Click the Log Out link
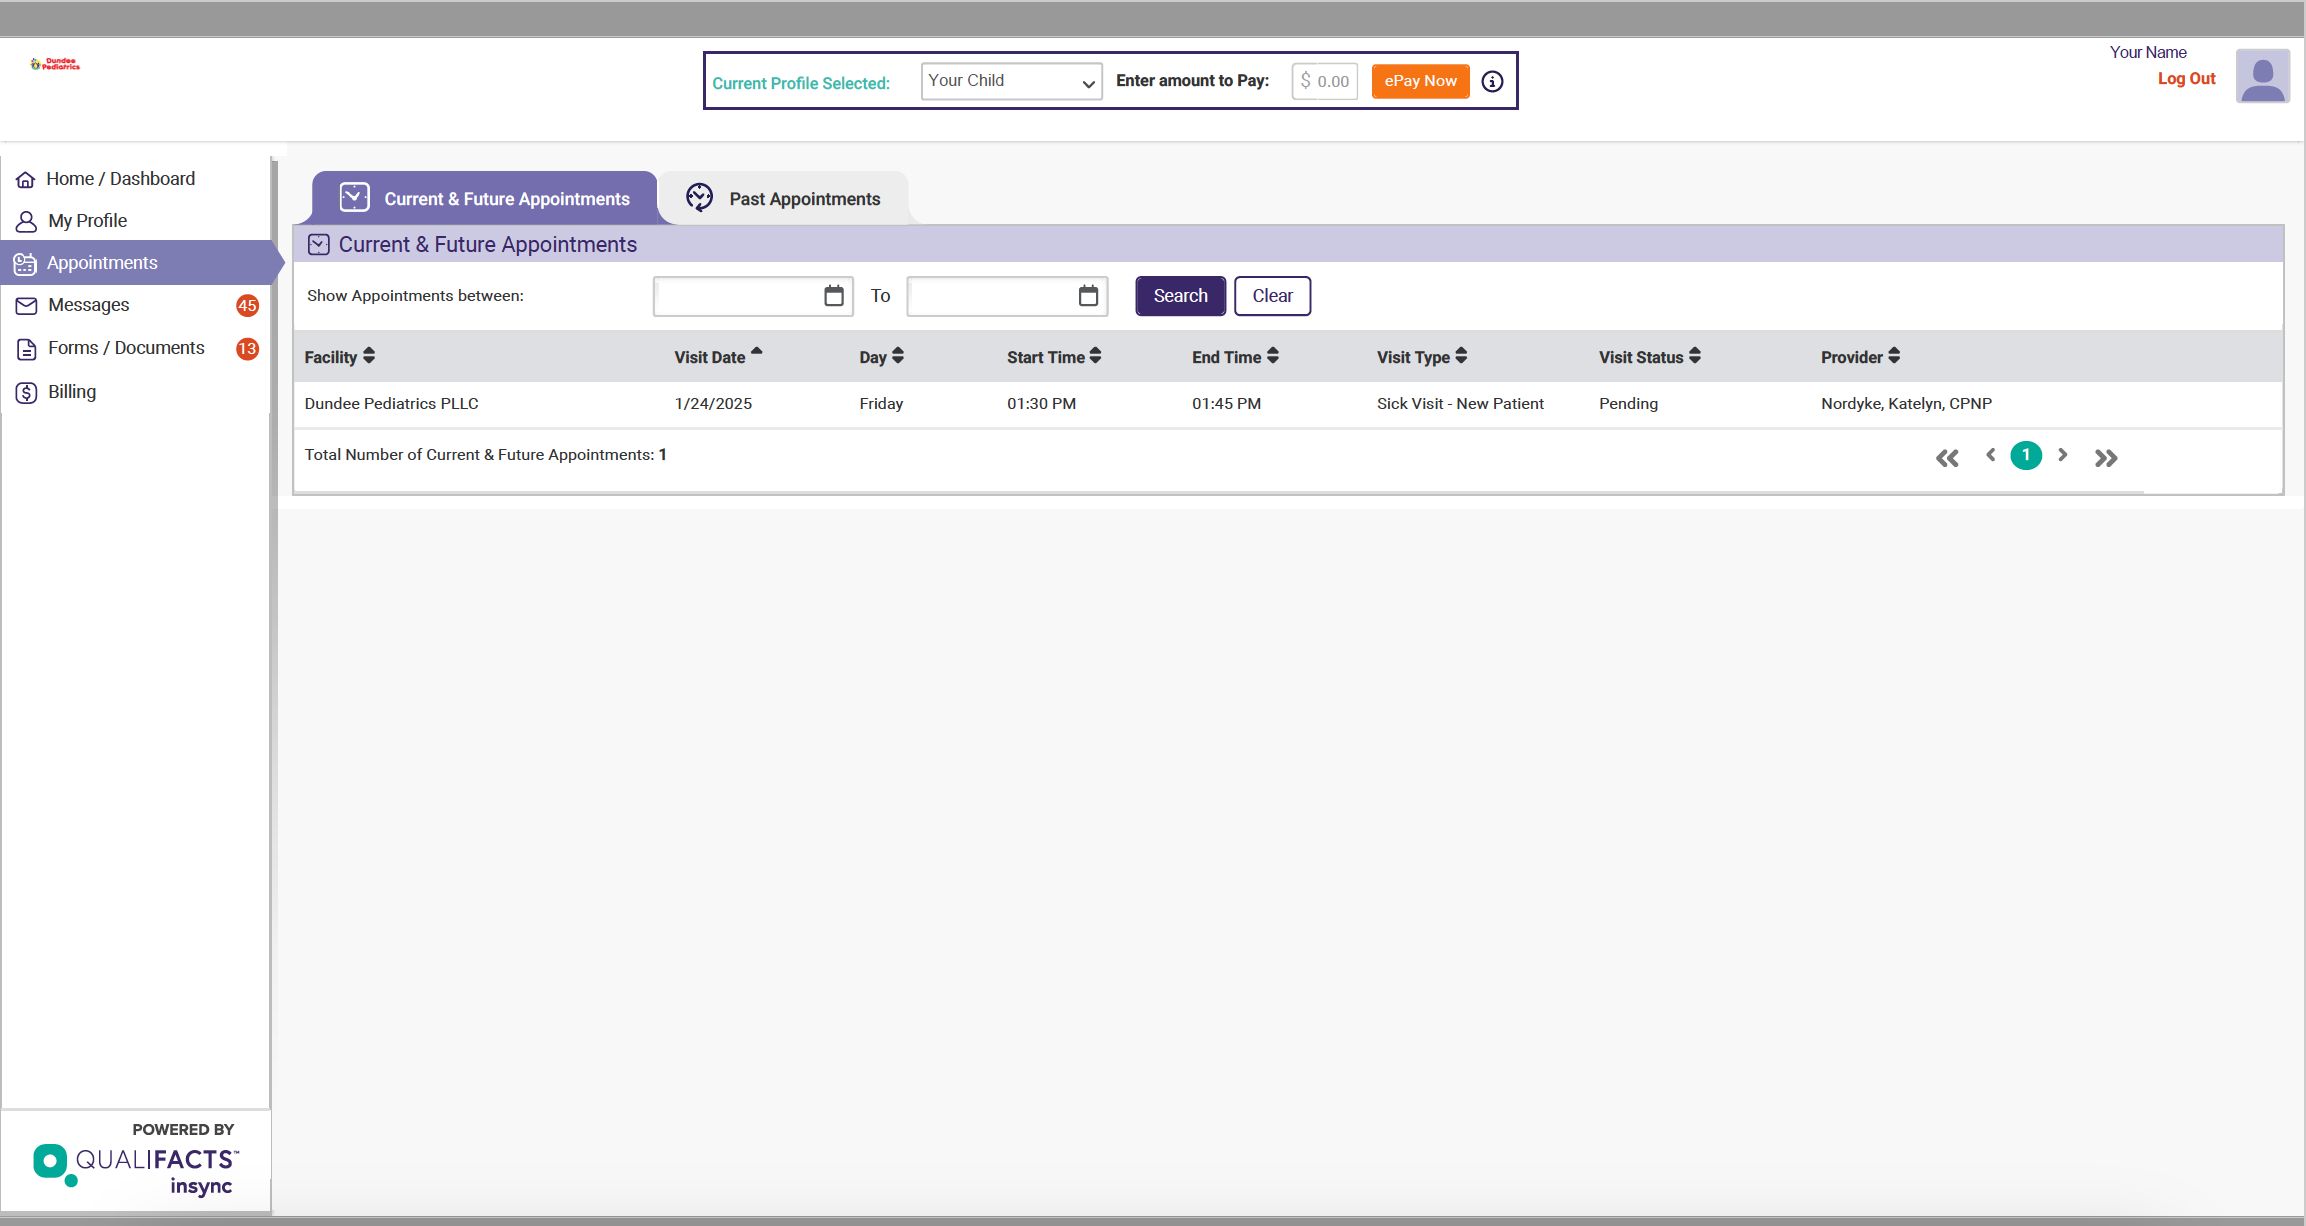This screenshot has height=1226, width=2306. click(2186, 79)
